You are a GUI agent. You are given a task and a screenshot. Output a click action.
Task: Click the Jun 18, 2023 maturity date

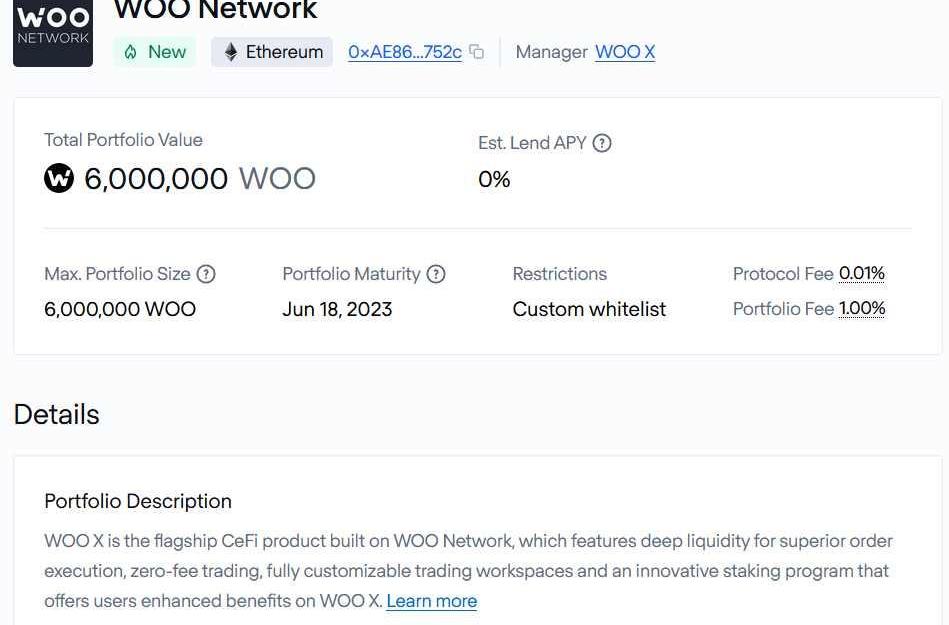click(337, 309)
